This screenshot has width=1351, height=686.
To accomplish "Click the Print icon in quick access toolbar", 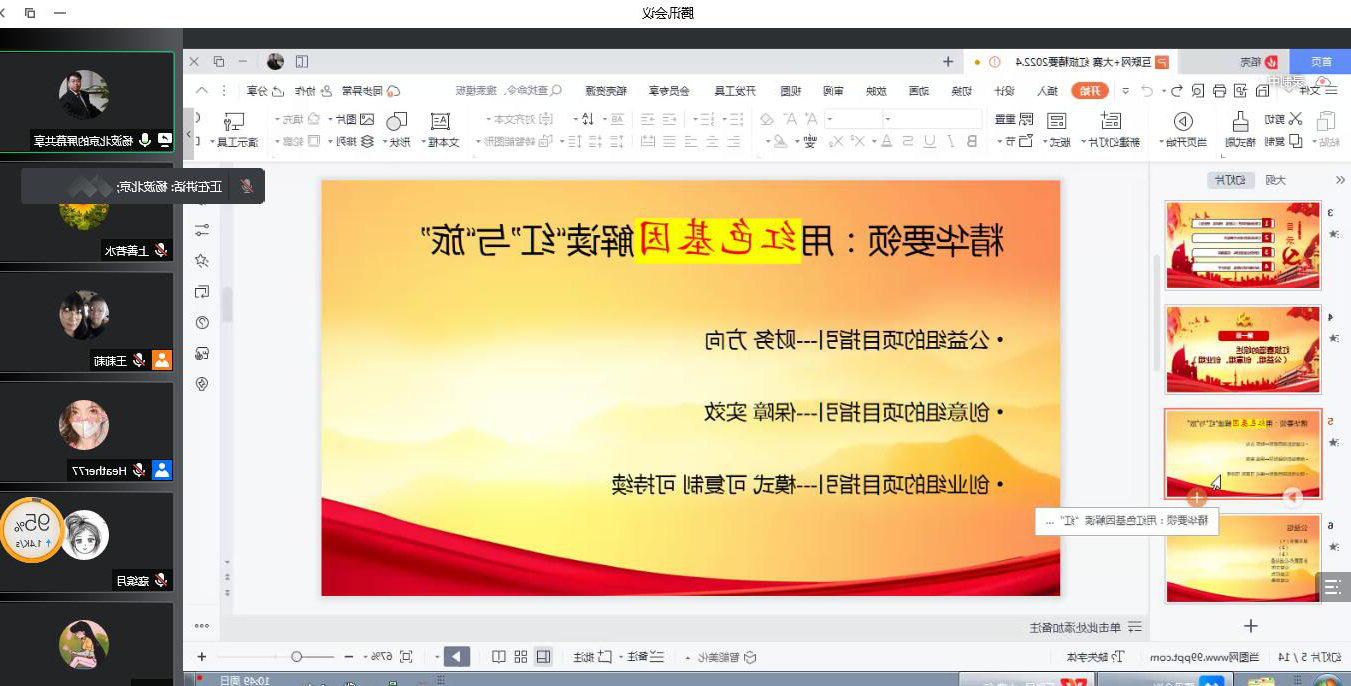I will (x=1219, y=91).
